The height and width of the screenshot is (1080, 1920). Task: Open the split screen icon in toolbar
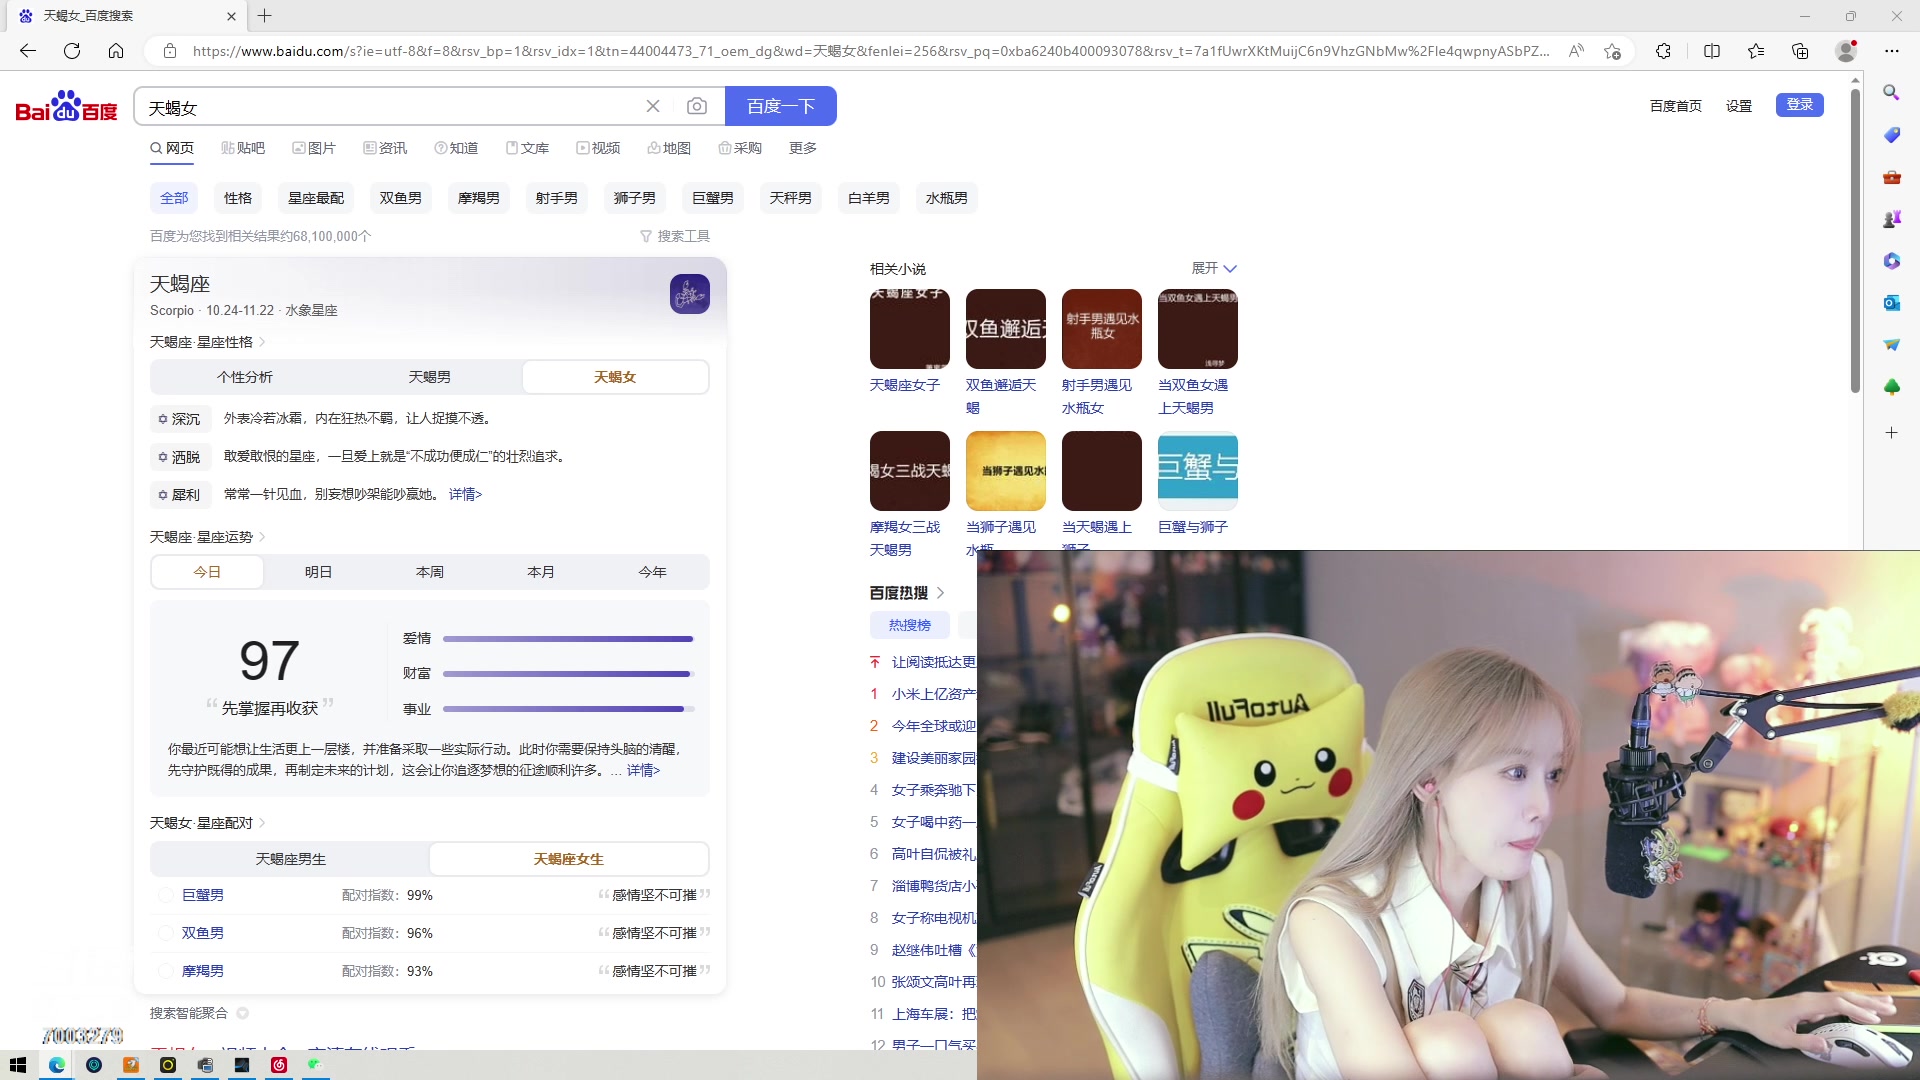[1712, 51]
